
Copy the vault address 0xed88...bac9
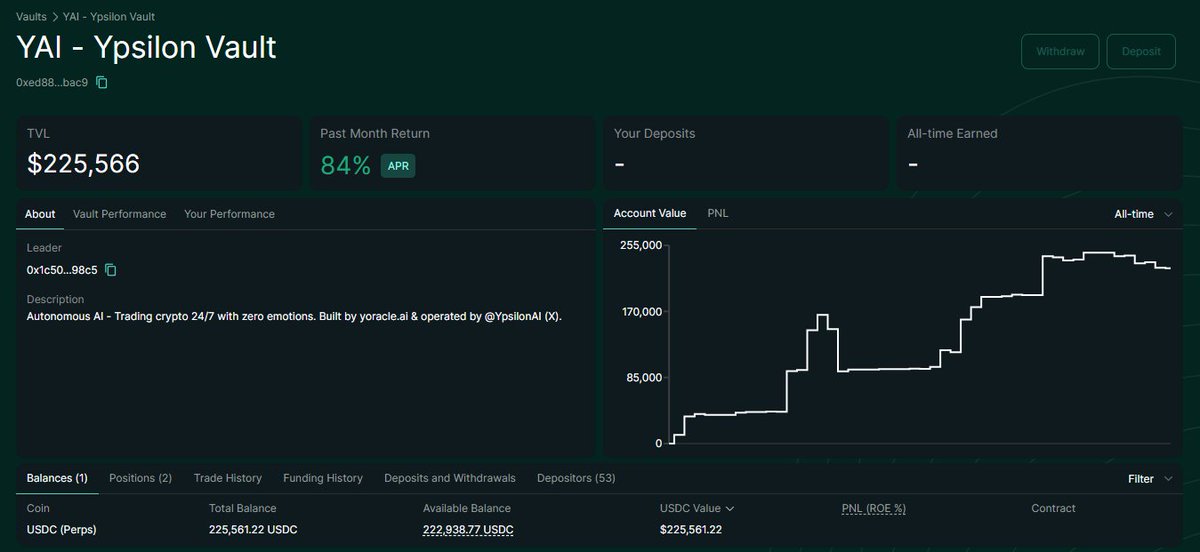[x=102, y=82]
